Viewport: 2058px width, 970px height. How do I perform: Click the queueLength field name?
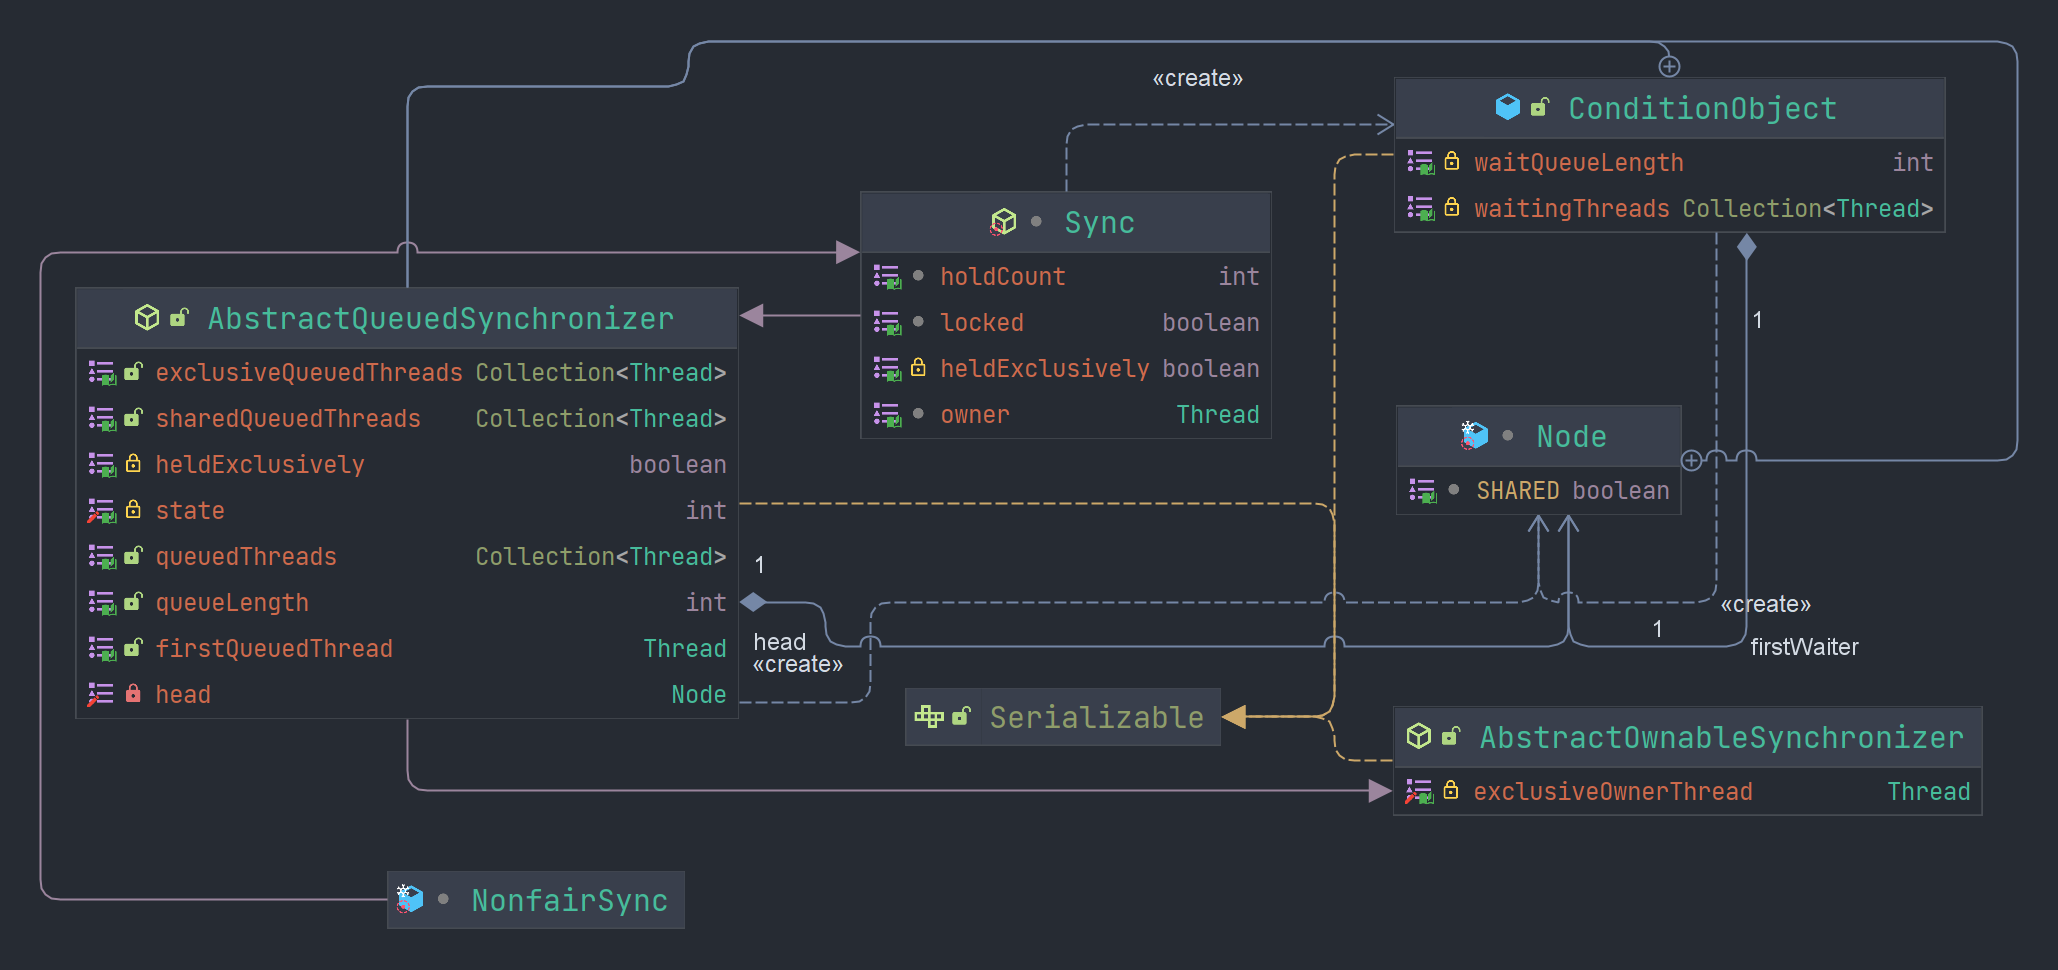(232, 603)
